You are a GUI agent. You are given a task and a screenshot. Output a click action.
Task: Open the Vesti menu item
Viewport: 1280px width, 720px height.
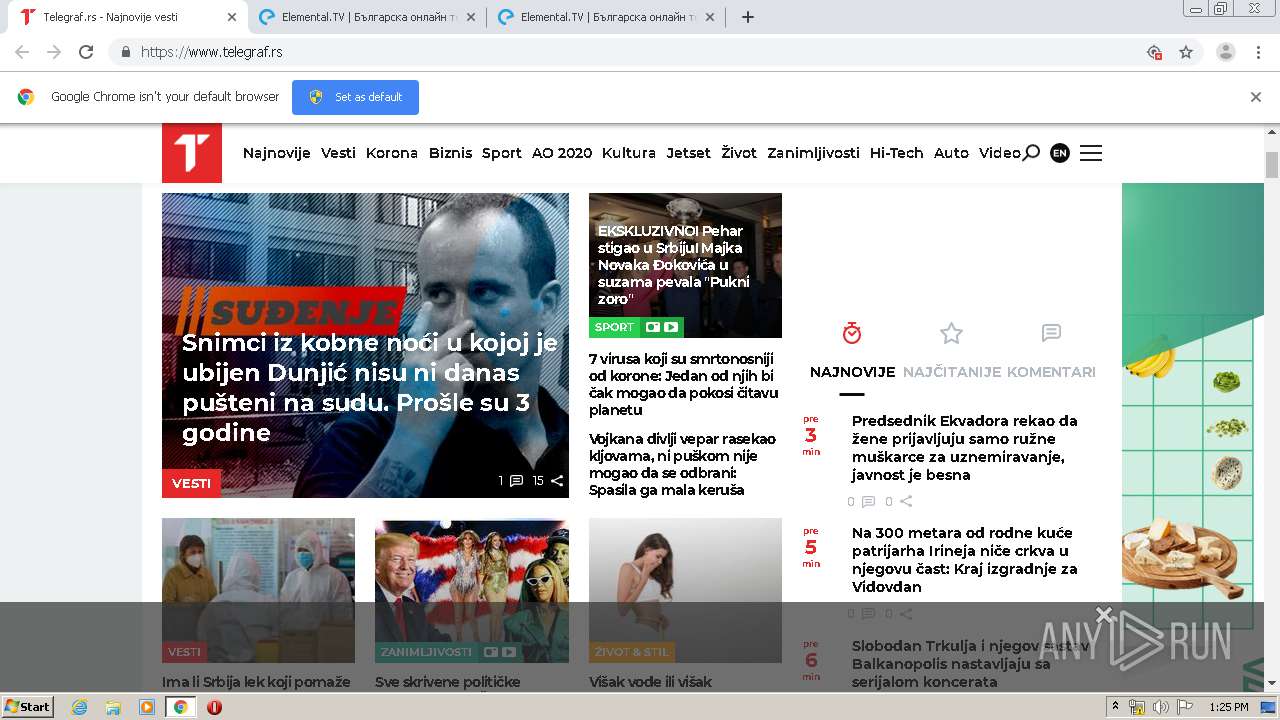tap(338, 153)
